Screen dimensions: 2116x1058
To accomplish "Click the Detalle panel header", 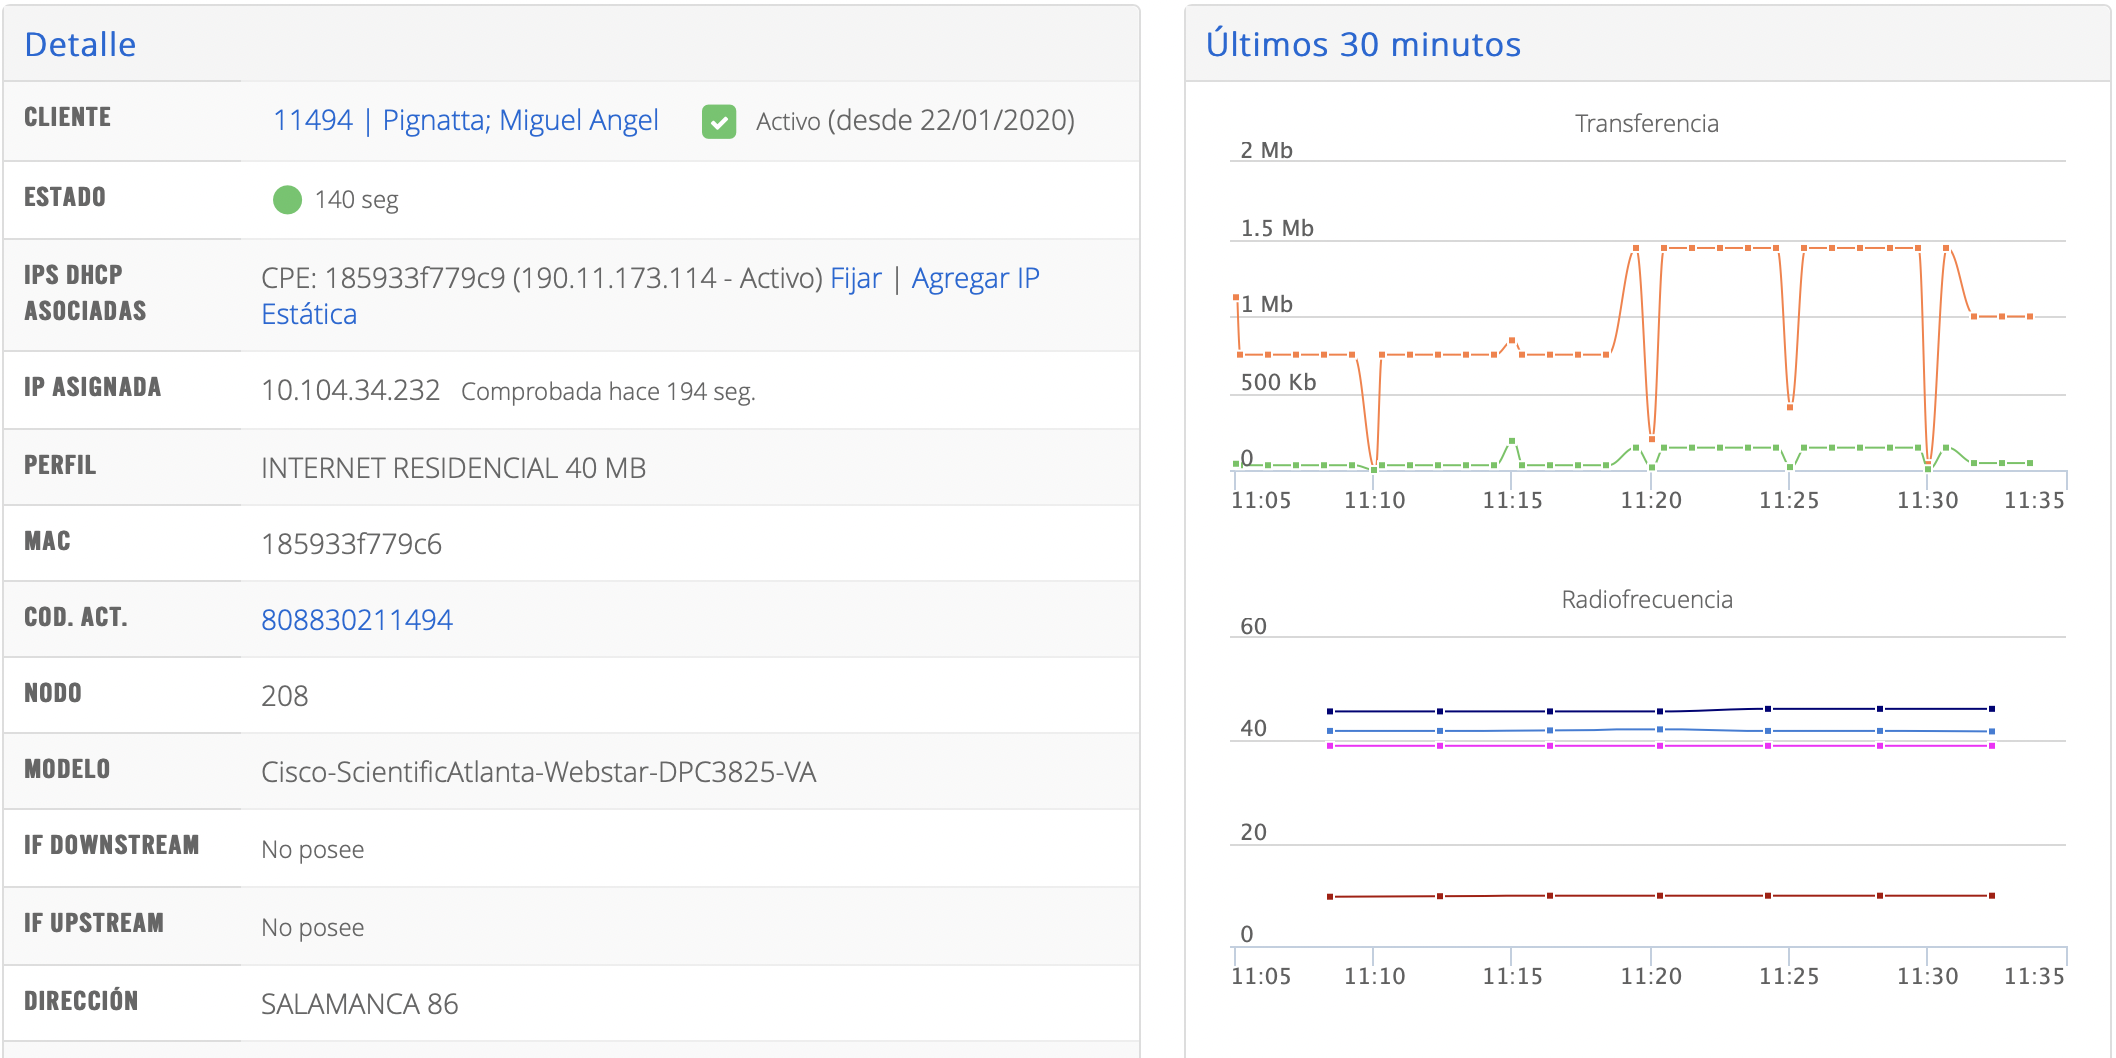I will [x=80, y=45].
